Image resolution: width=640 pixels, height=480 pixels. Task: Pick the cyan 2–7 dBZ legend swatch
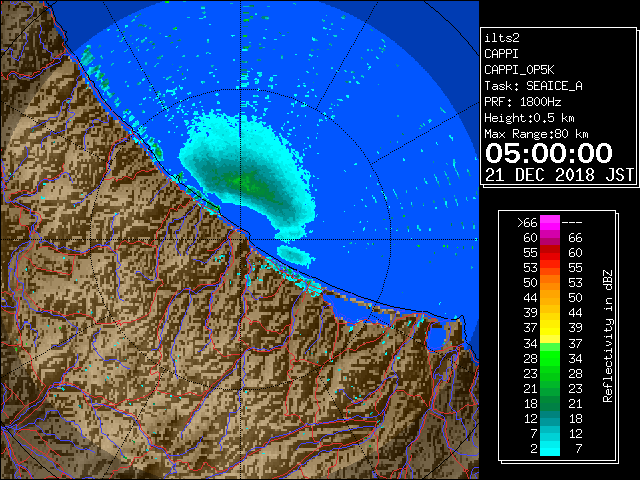550,448
